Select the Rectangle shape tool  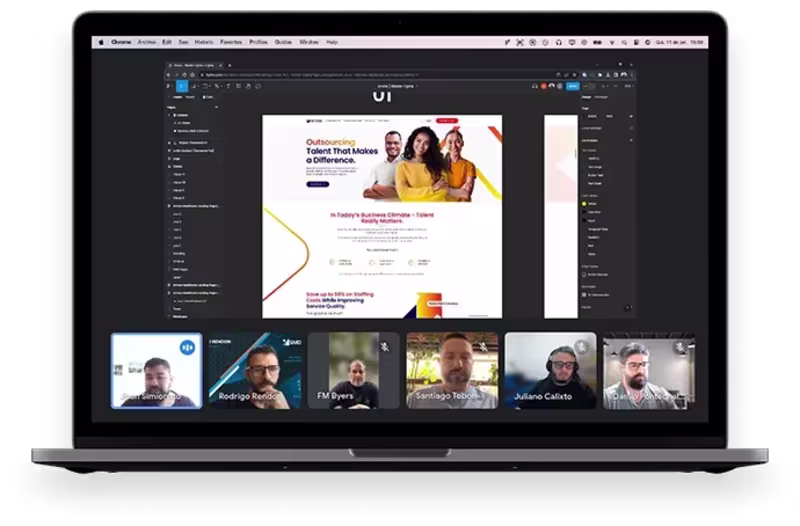pos(205,86)
